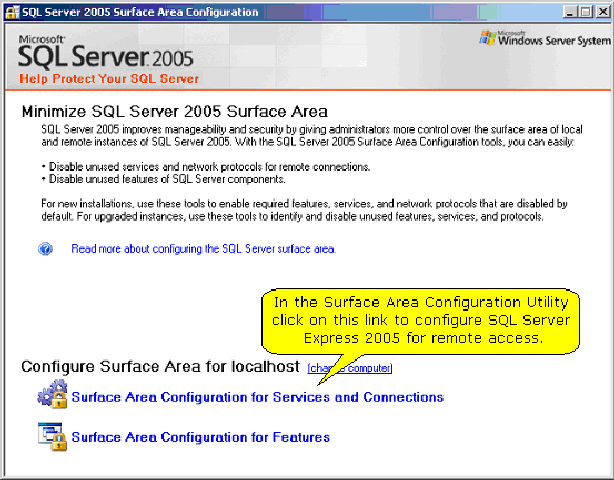Image resolution: width=614 pixels, height=480 pixels.
Task: Read more about configuring the SQL Server surface area
Action: click(x=204, y=249)
